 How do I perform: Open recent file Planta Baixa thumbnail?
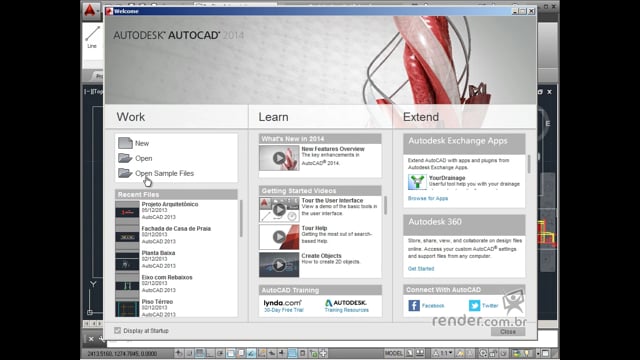click(x=127, y=260)
